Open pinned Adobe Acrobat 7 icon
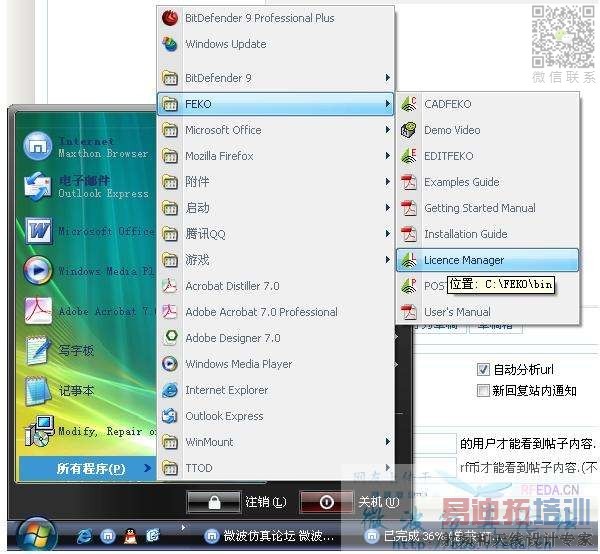 click(x=38, y=311)
